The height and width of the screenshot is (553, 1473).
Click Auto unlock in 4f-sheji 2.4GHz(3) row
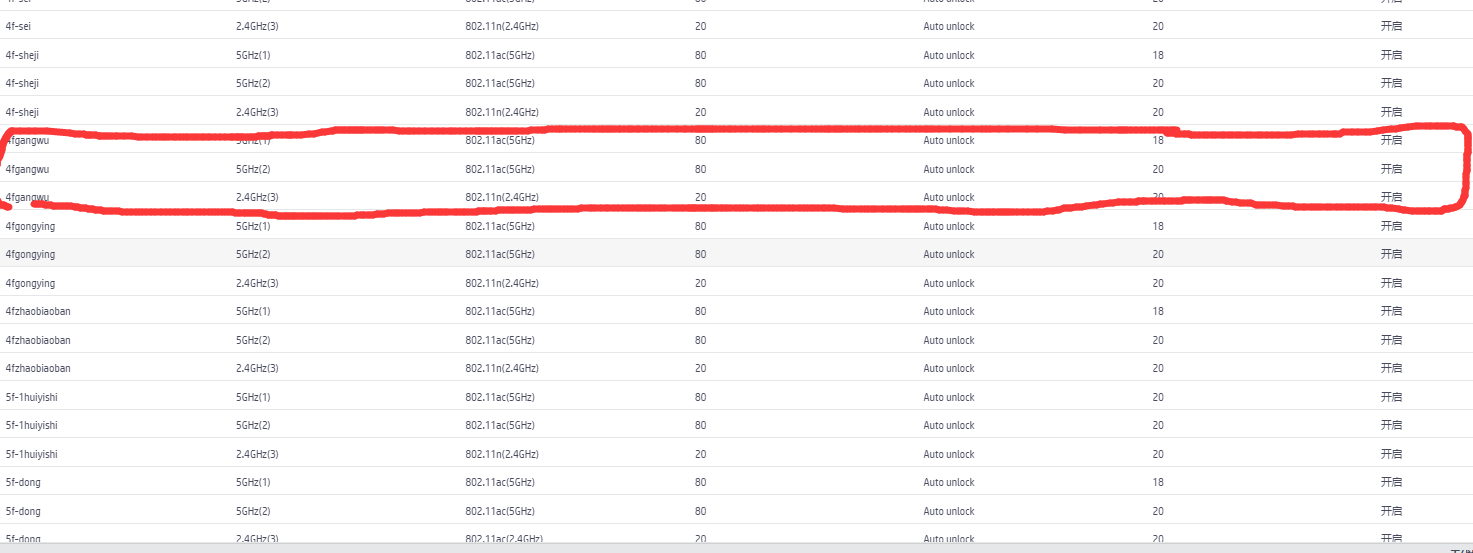[948, 112]
